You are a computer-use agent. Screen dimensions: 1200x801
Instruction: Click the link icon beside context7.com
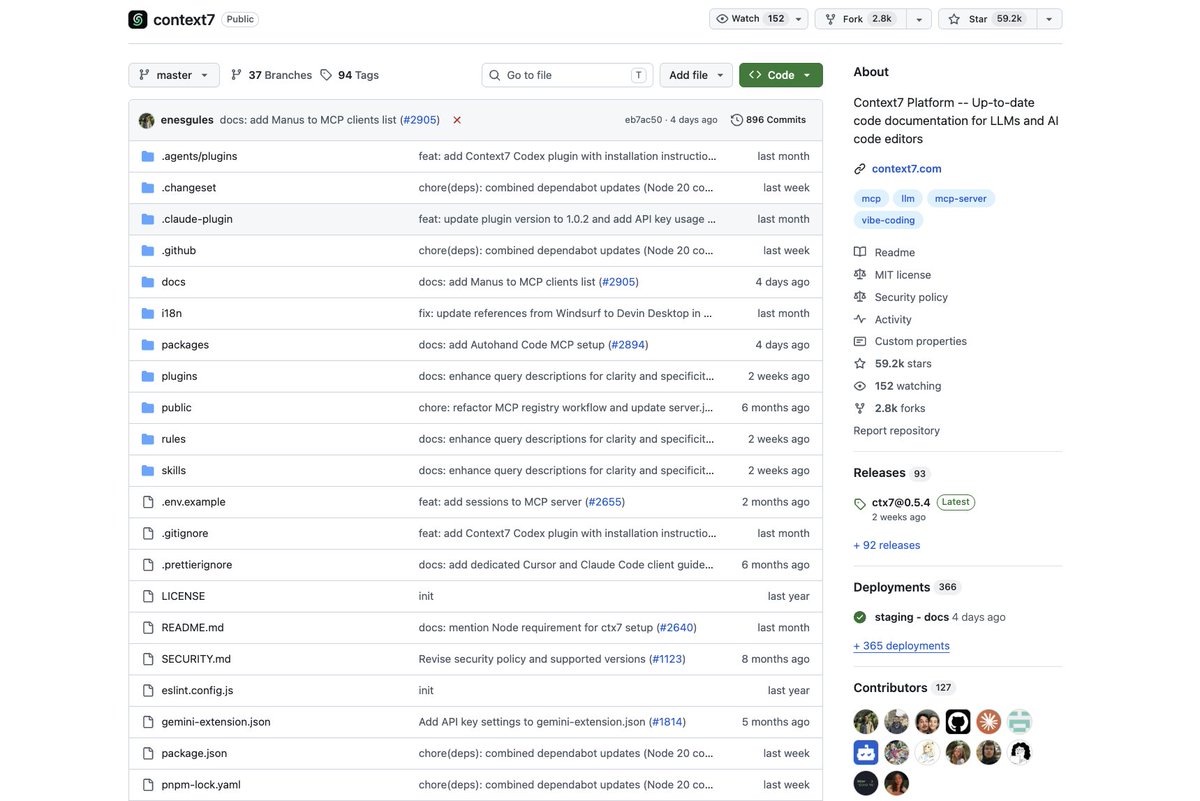coord(860,169)
